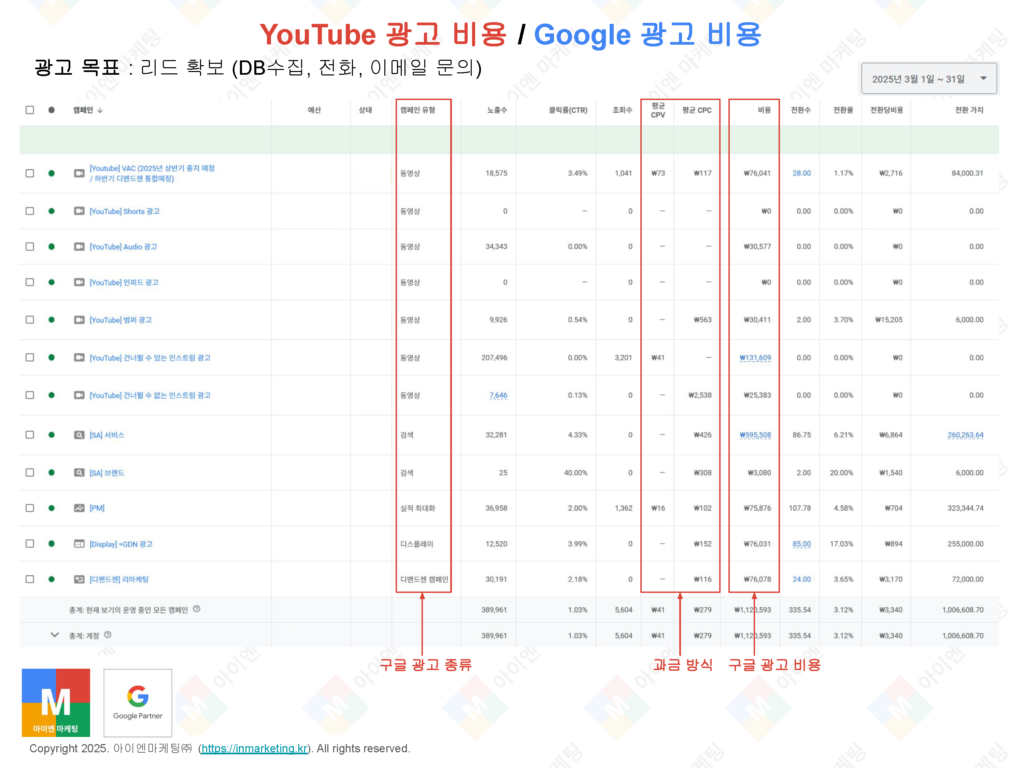Sort by 평균 CPC column header

tap(697, 110)
